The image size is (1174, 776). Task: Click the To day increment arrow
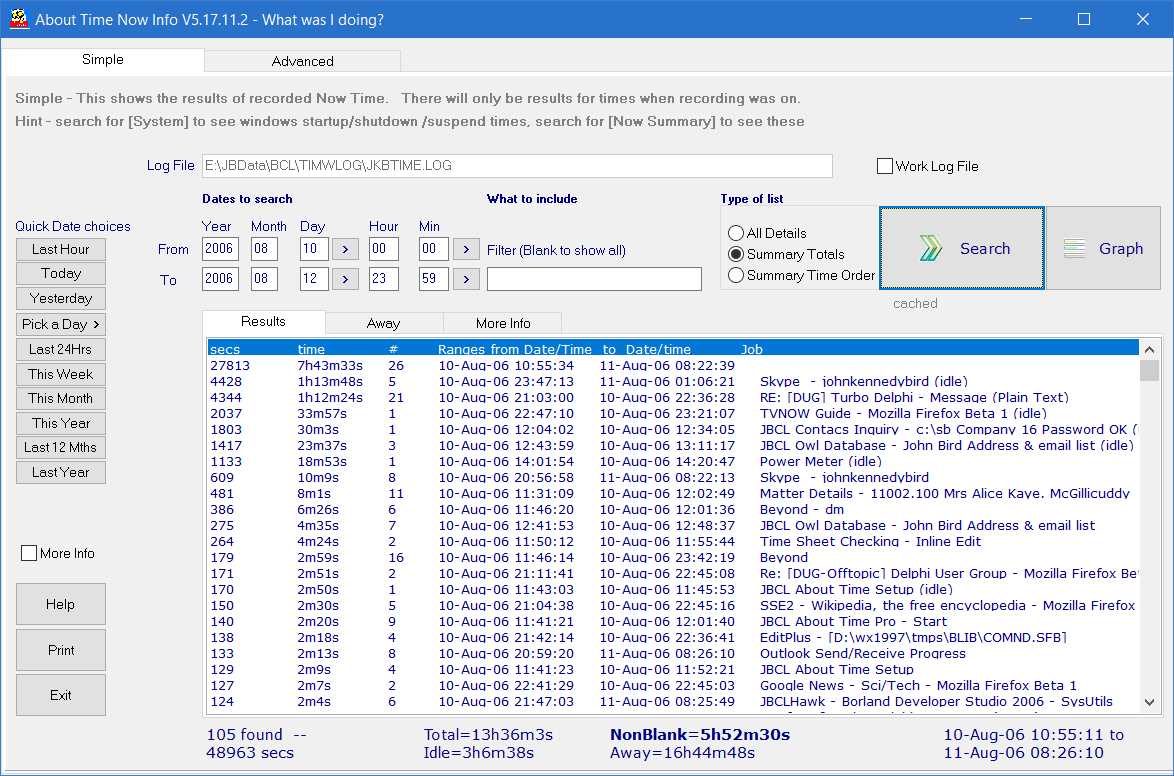[x=344, y=279]
